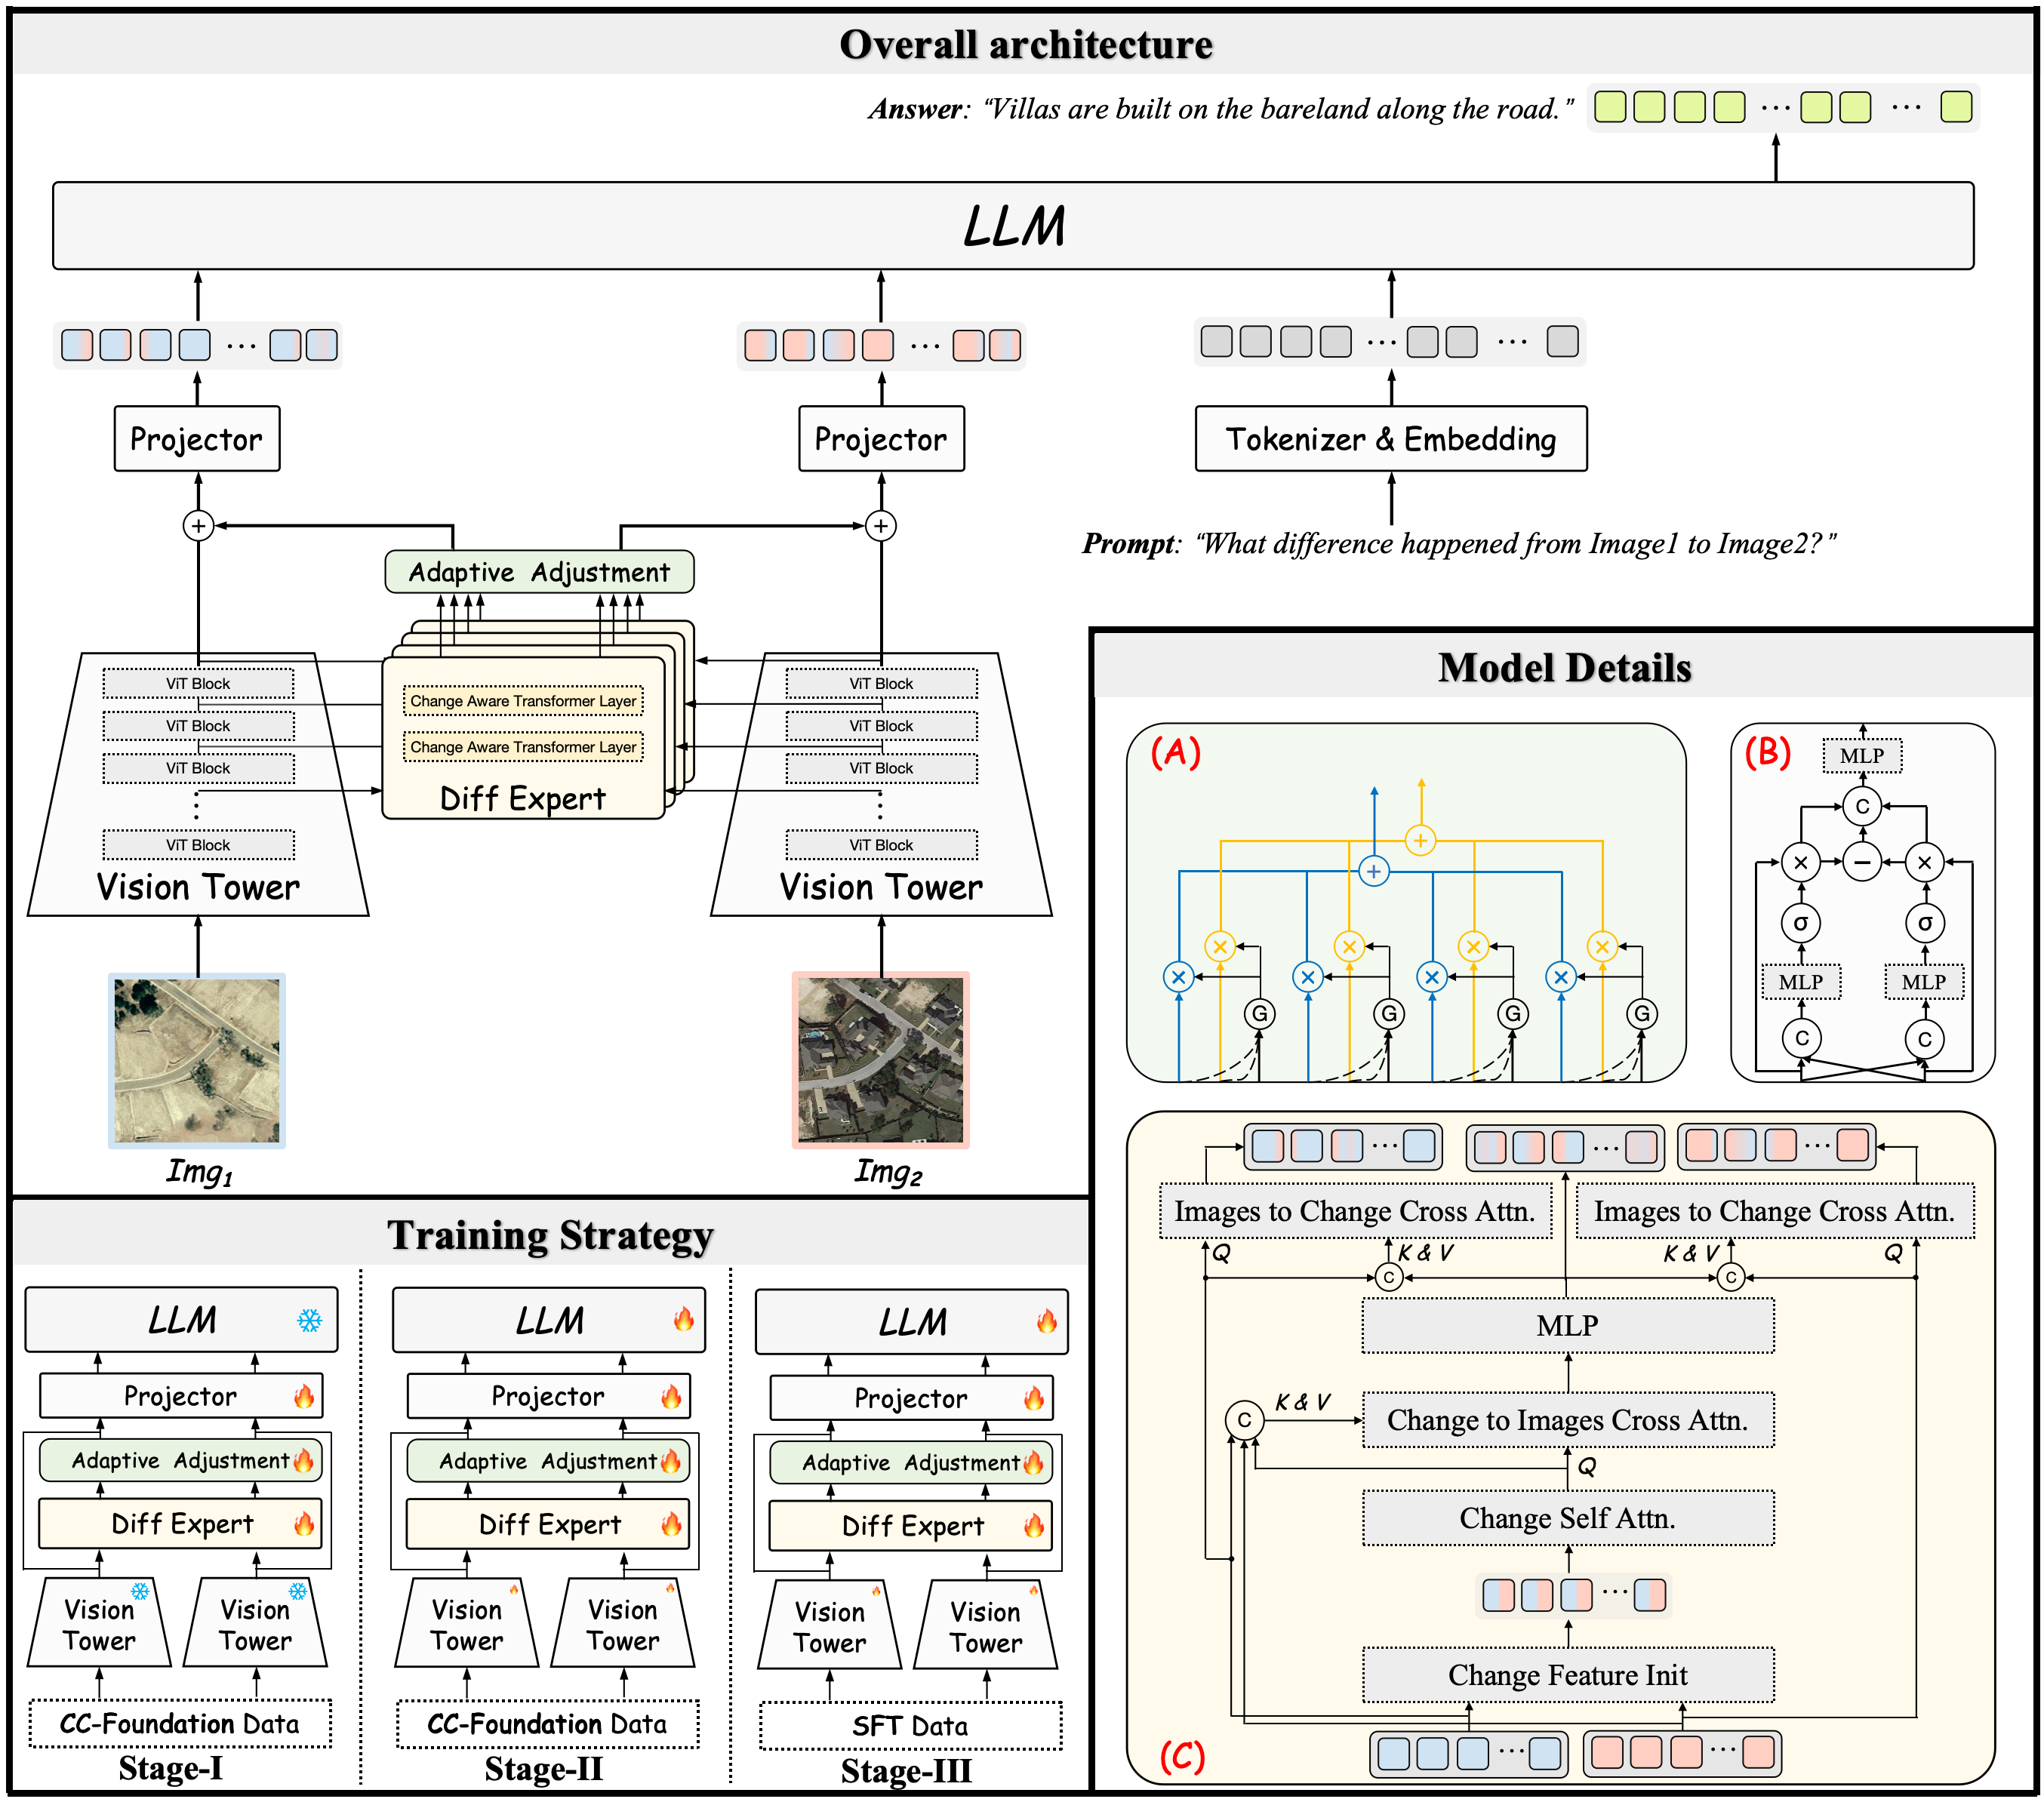Click the SFT Data box in Stage-III

tap(910, 1726)
